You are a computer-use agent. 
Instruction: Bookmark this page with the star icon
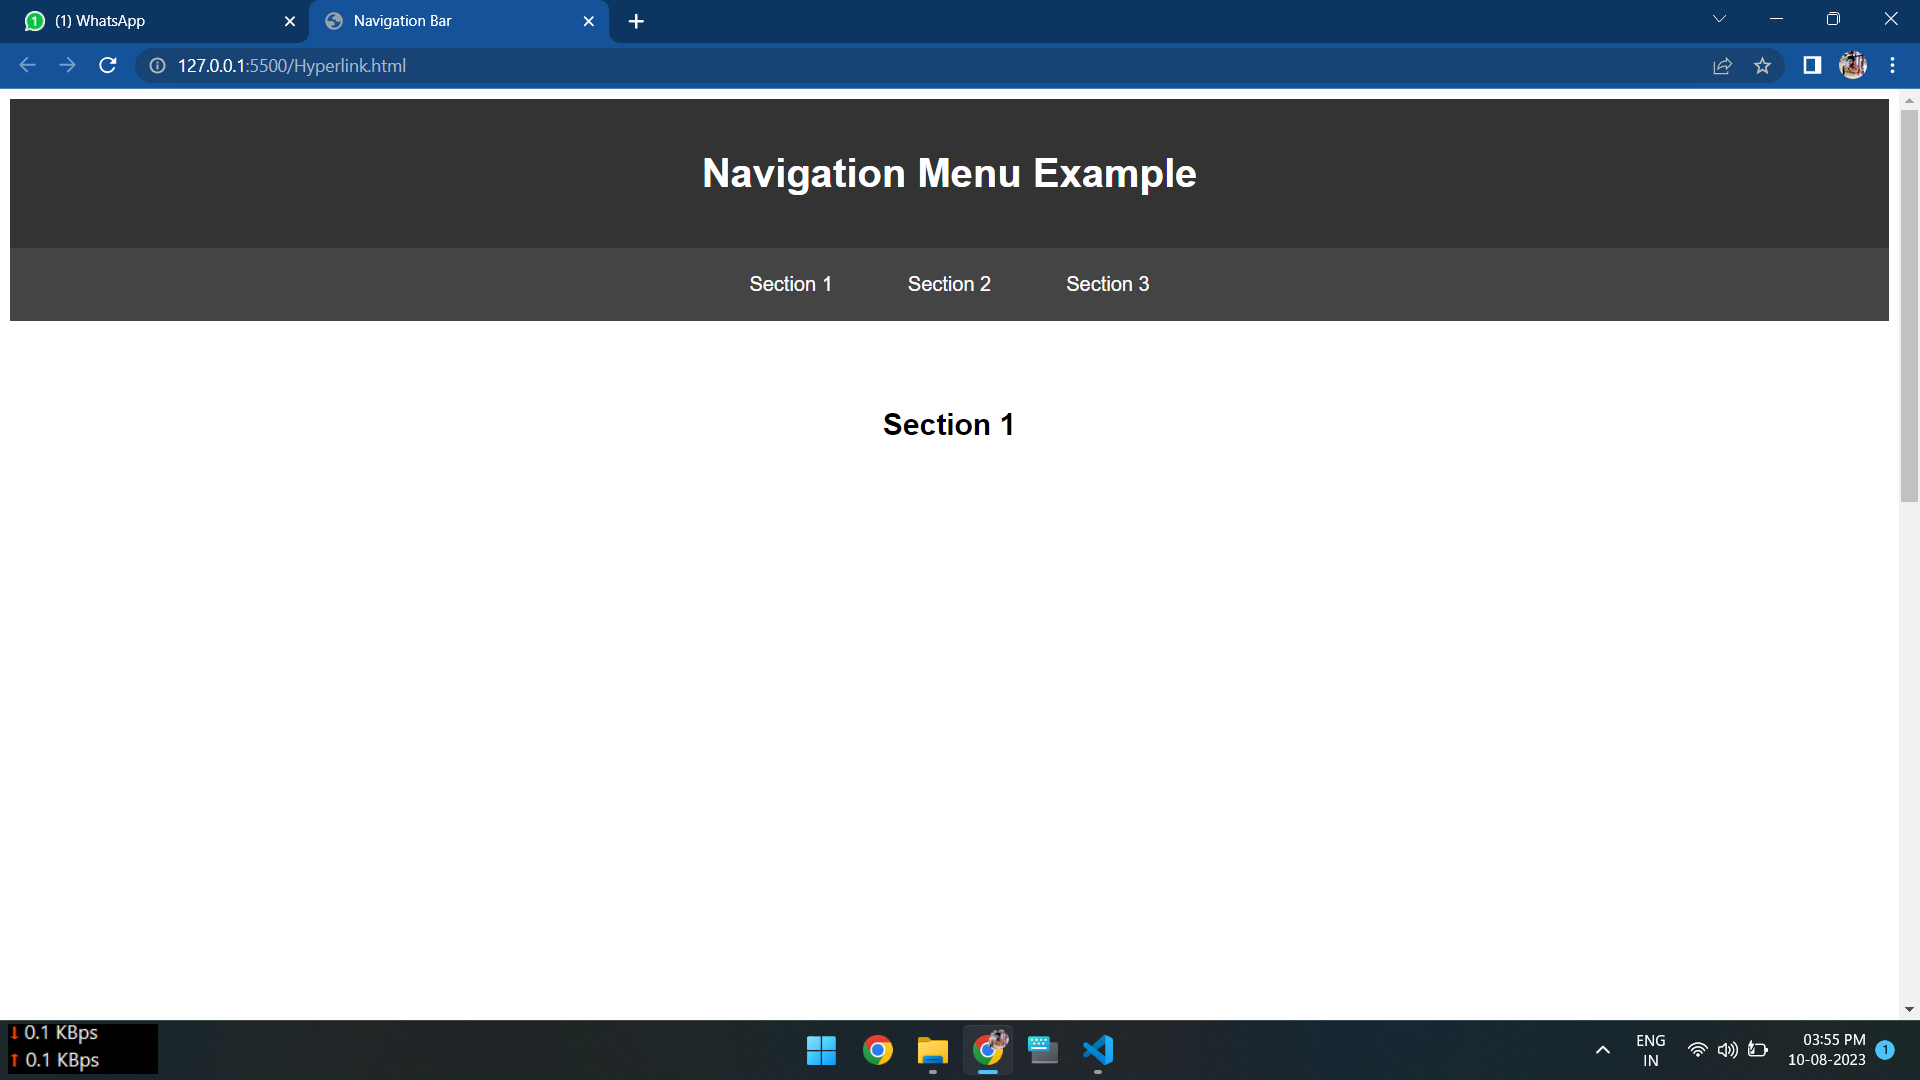click(1763, 65)
